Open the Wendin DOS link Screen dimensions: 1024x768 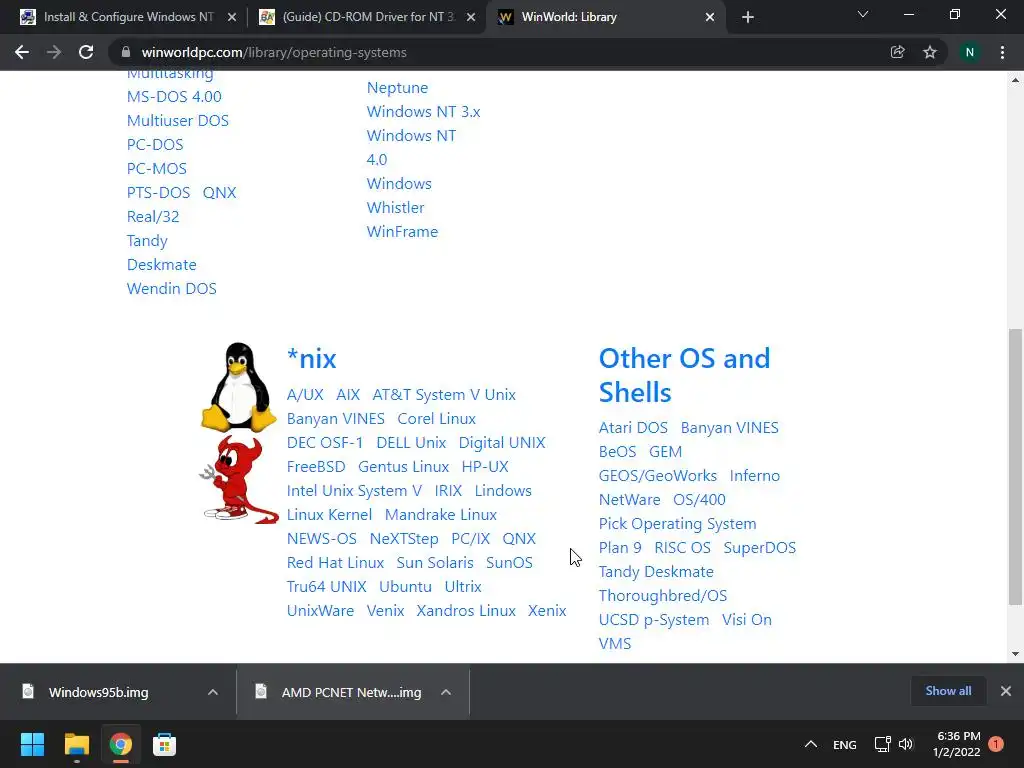click(172, 289)
